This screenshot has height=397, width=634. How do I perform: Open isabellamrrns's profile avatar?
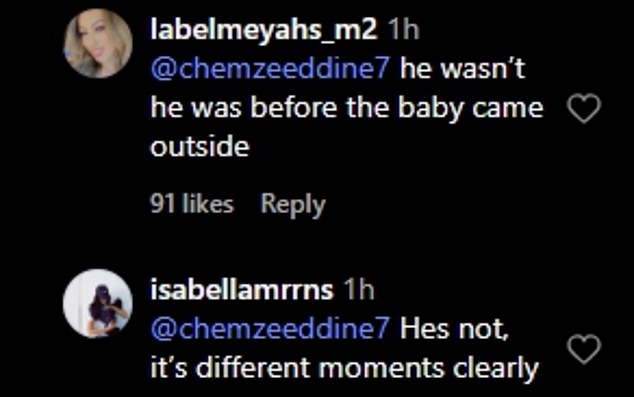[98, 303]
